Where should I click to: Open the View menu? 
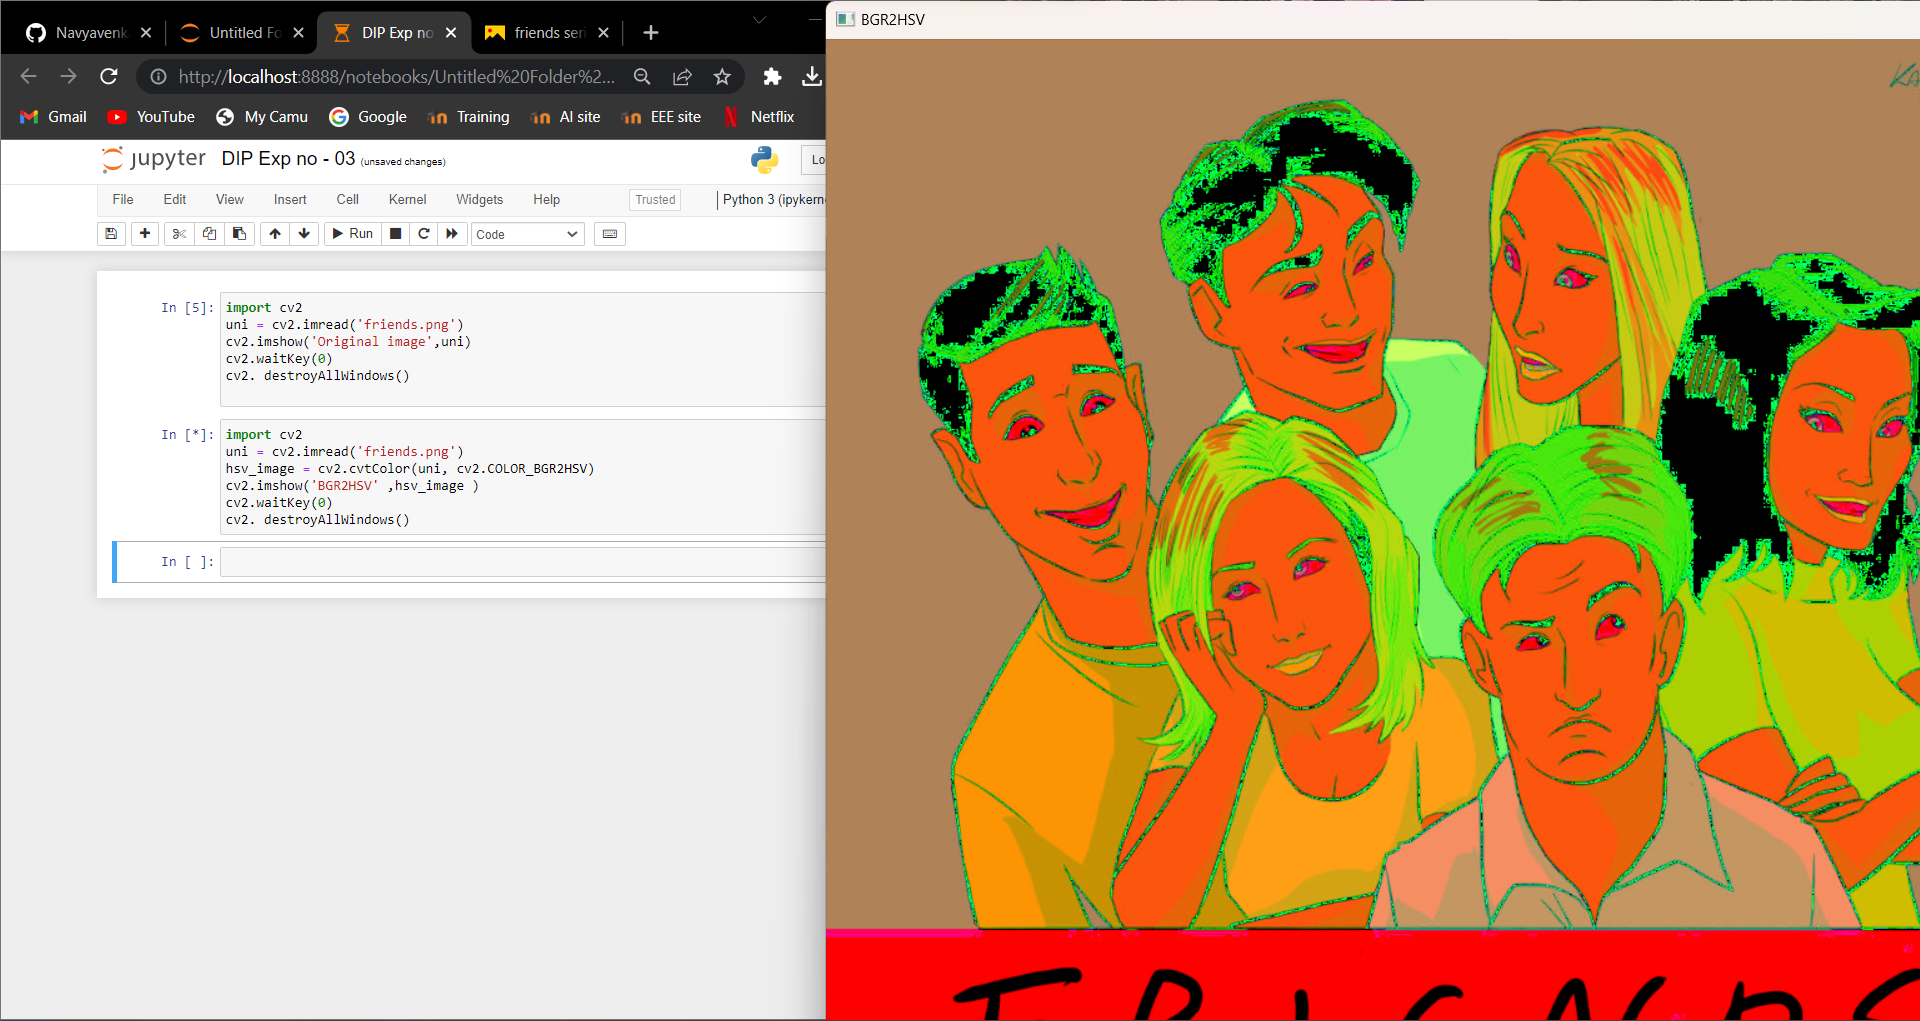[230, 200]
